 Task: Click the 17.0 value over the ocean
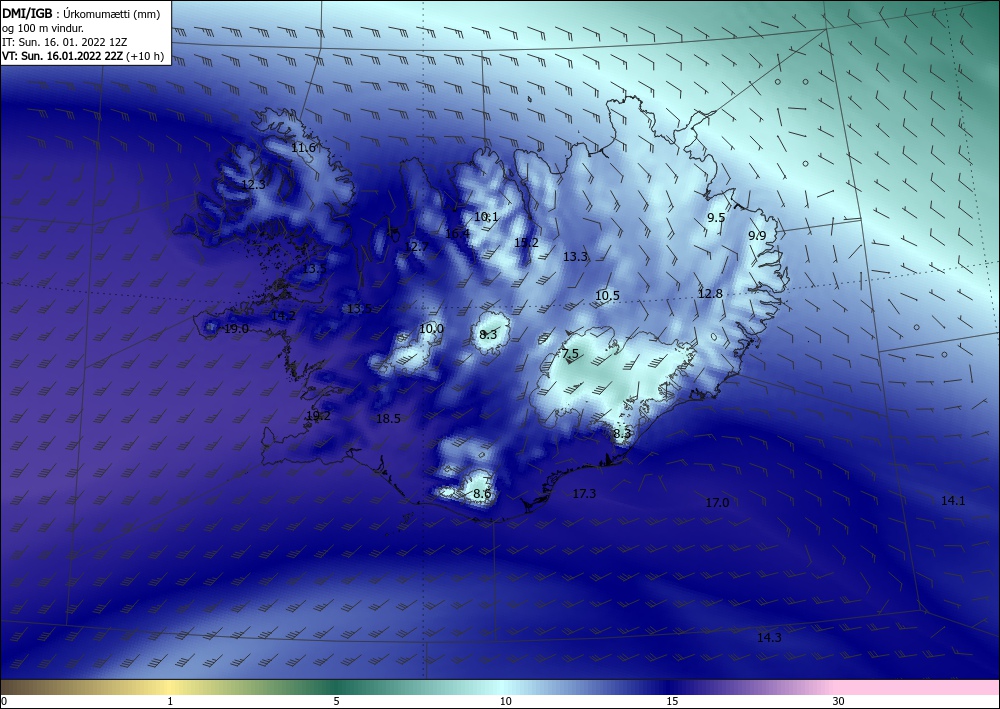click(x=717, y=503)
